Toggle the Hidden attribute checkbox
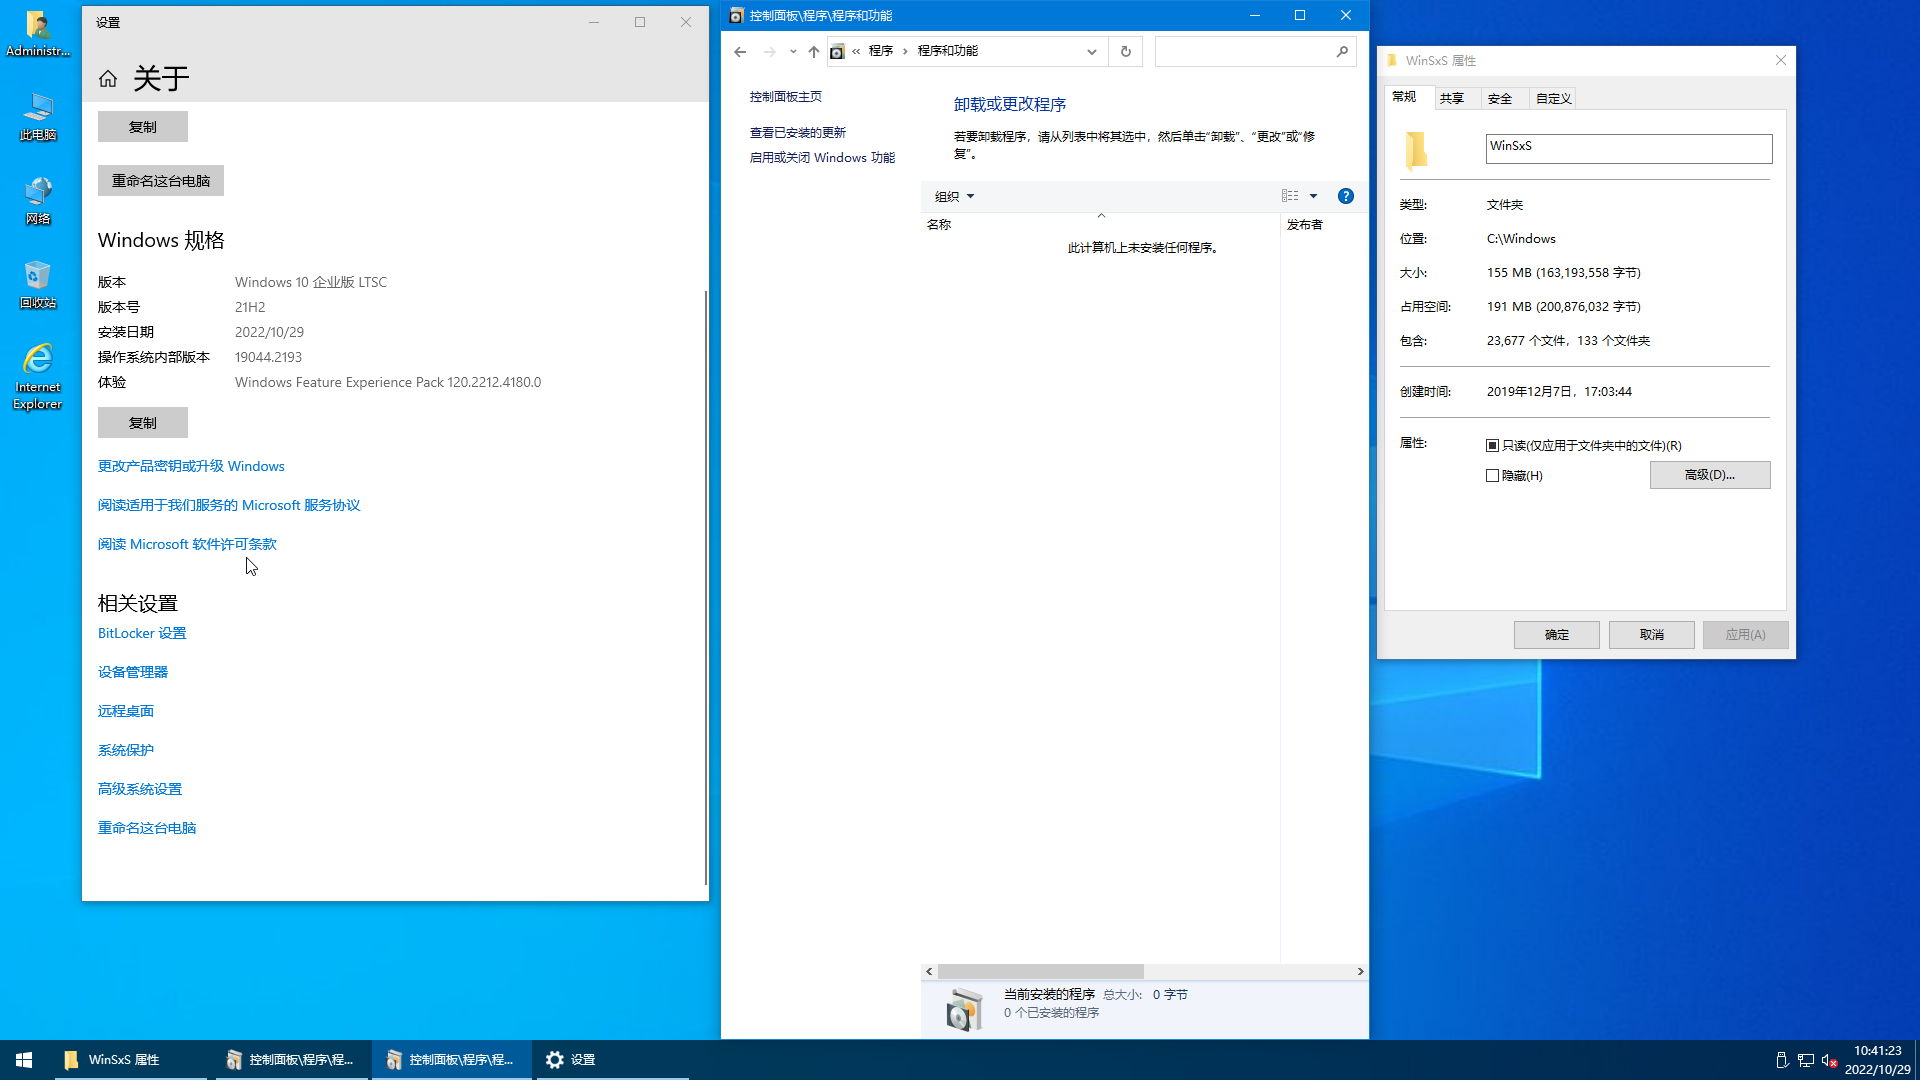Viewport: 1920px width, 1080px height. [1492, 476]
